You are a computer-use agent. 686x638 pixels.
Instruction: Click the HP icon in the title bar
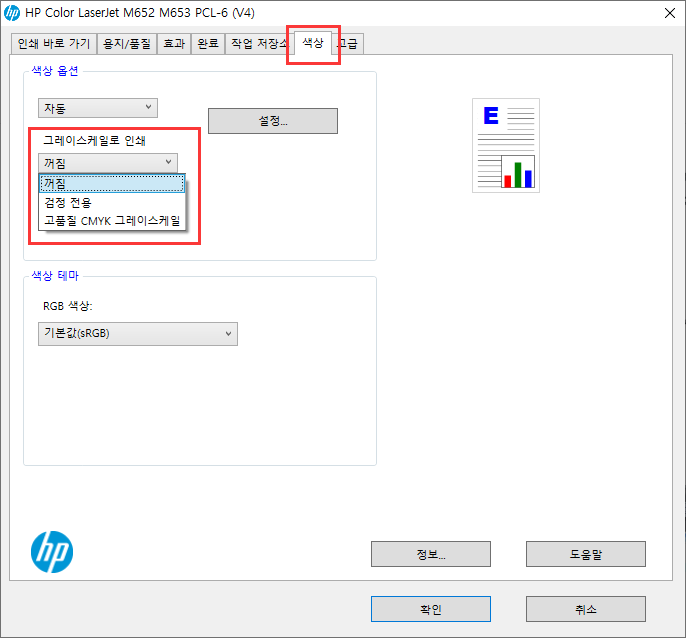12,13
